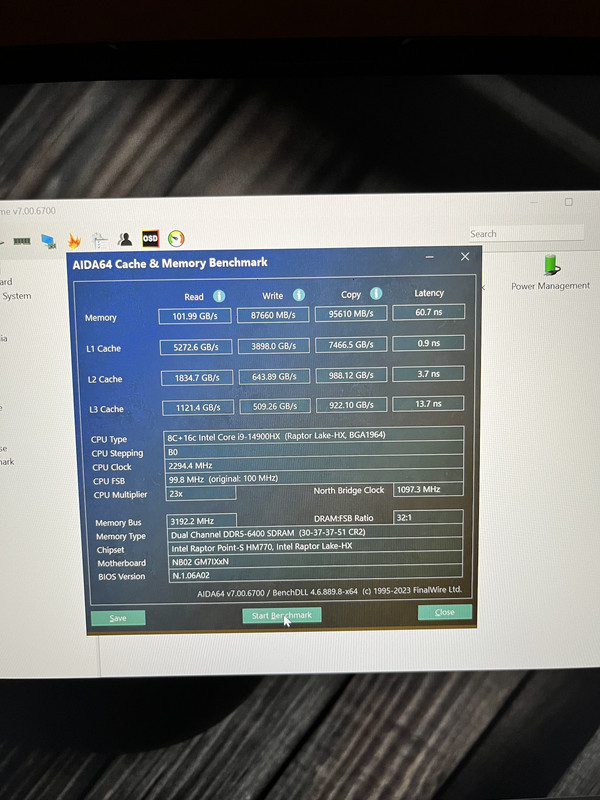Focus the Search field in main window
This screenshot has height=800, width=600.
pyautogui.click(x=526, y=234)
